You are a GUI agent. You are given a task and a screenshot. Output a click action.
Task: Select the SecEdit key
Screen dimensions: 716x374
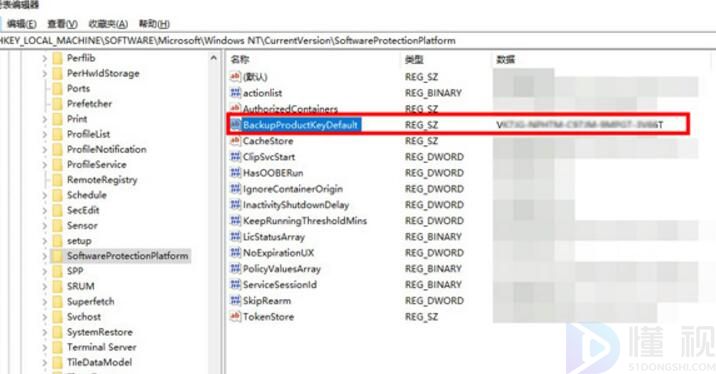pos(83,210)
